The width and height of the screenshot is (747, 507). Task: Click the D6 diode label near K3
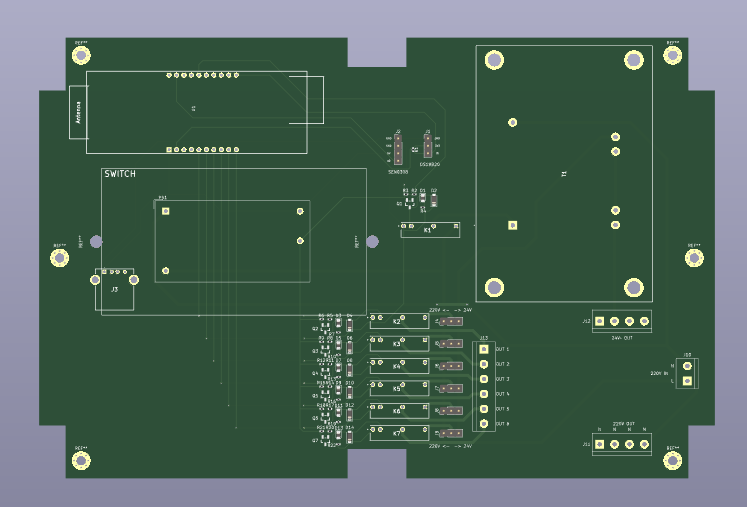pyautogui.click(x=350, y=338)
